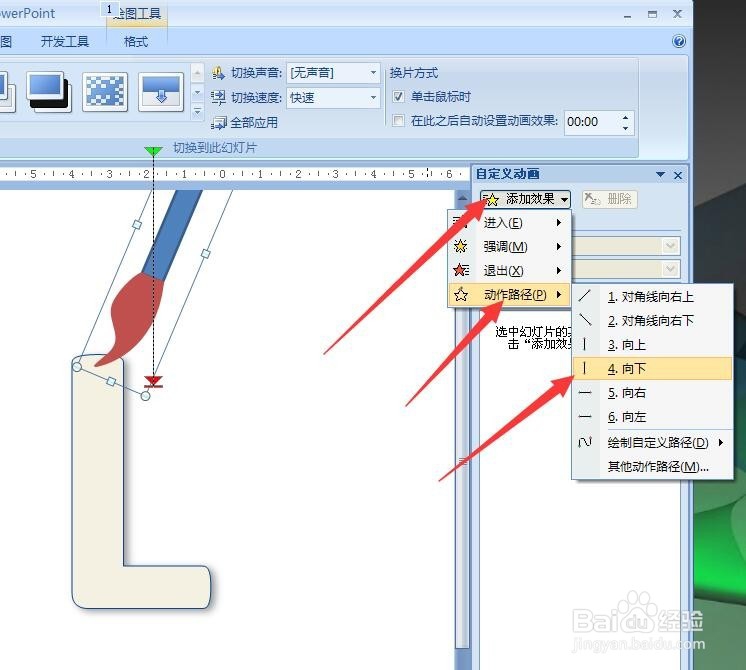Image resolution: width=746 pixels, height=670 pixels.
Task: Restore down the PowerPoint window
Action: tap(652, 15)
